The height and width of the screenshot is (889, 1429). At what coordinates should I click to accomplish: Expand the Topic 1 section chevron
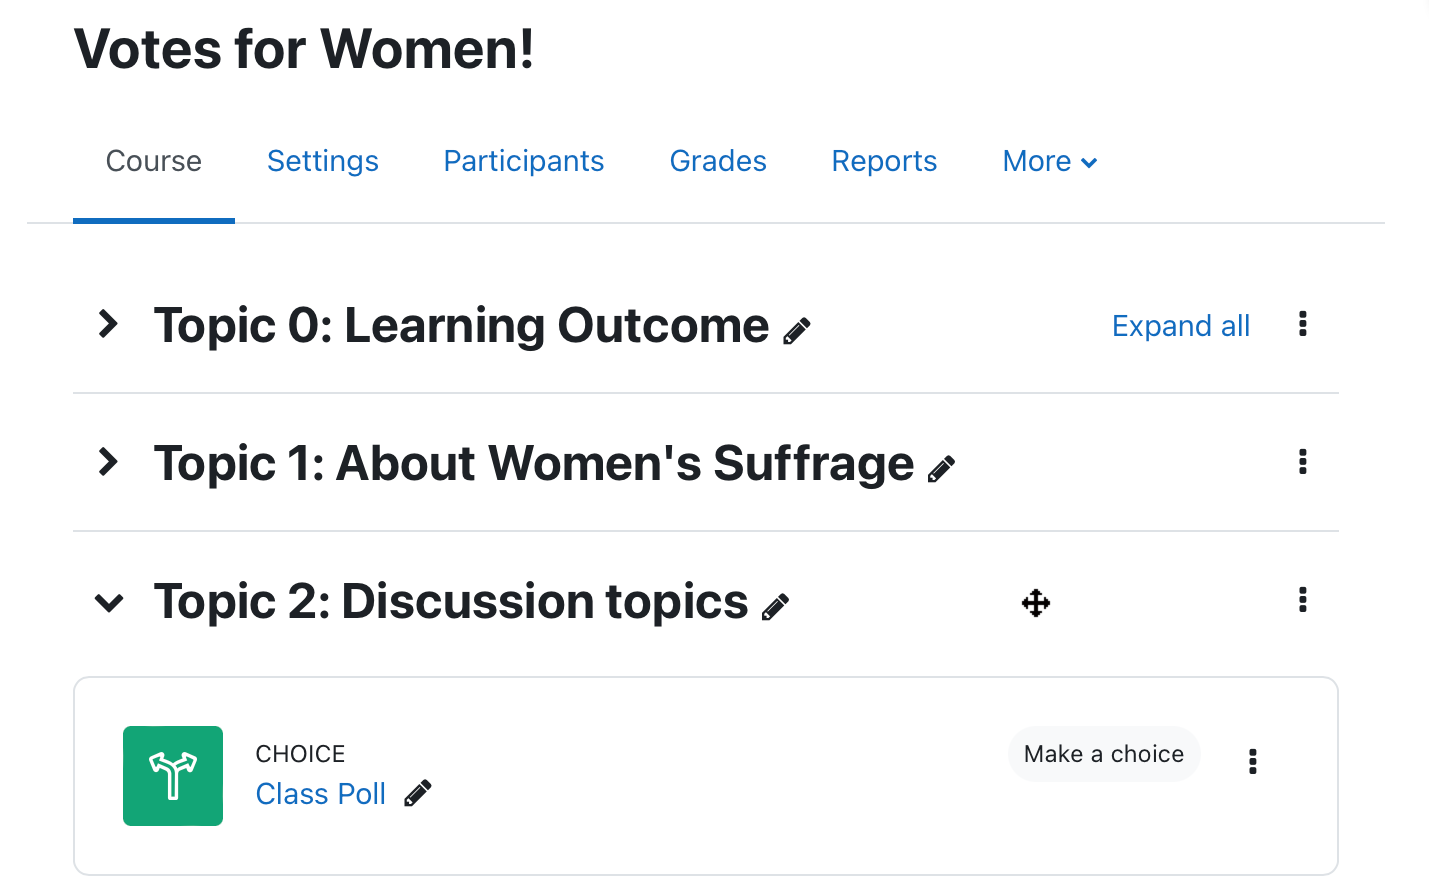[108, 462]
